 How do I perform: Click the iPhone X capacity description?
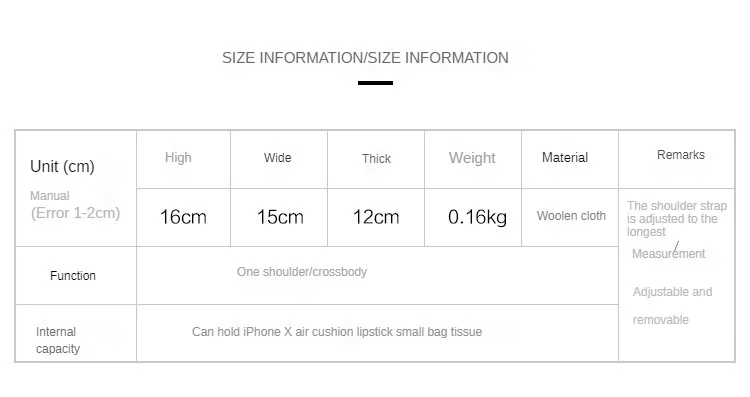[337, 331]
